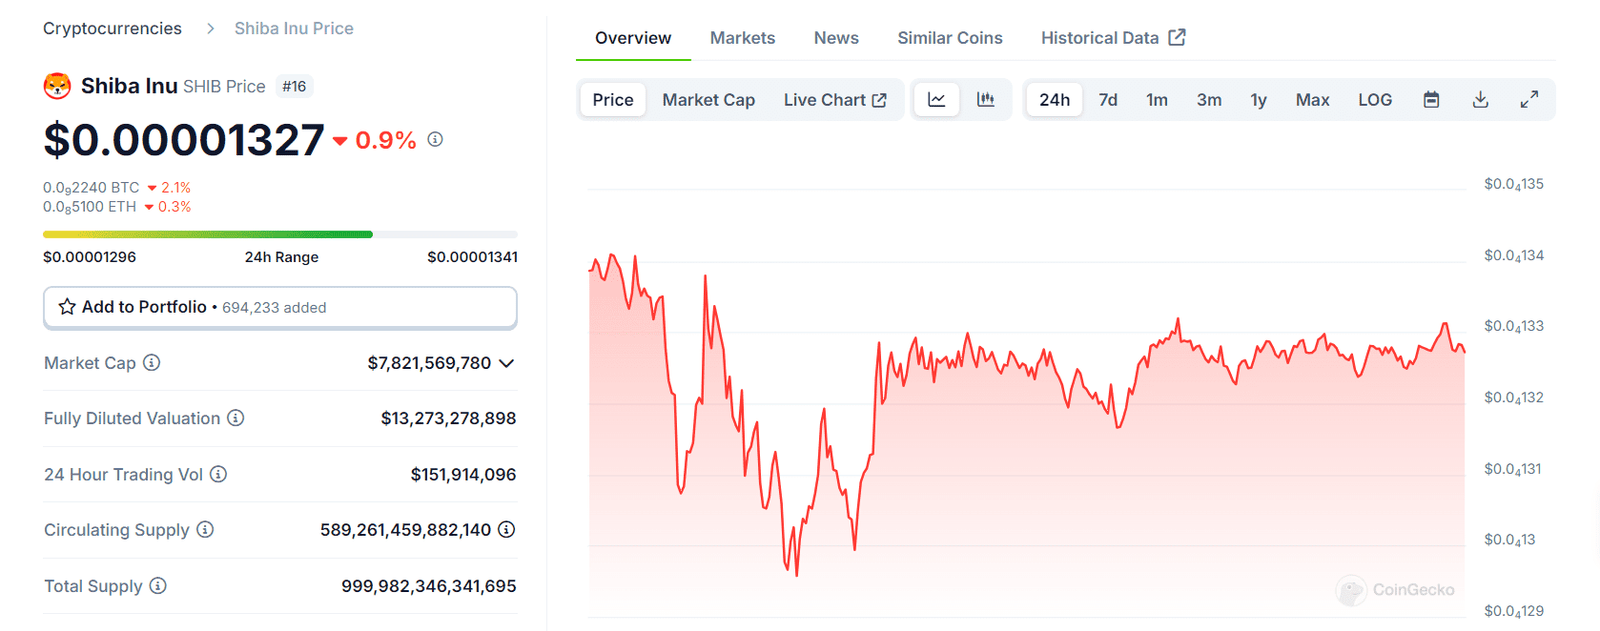The height and width of the screenshot is (631, 1600).
Task: Click the Shiba Inu coin logo
Action: (57, 86)
